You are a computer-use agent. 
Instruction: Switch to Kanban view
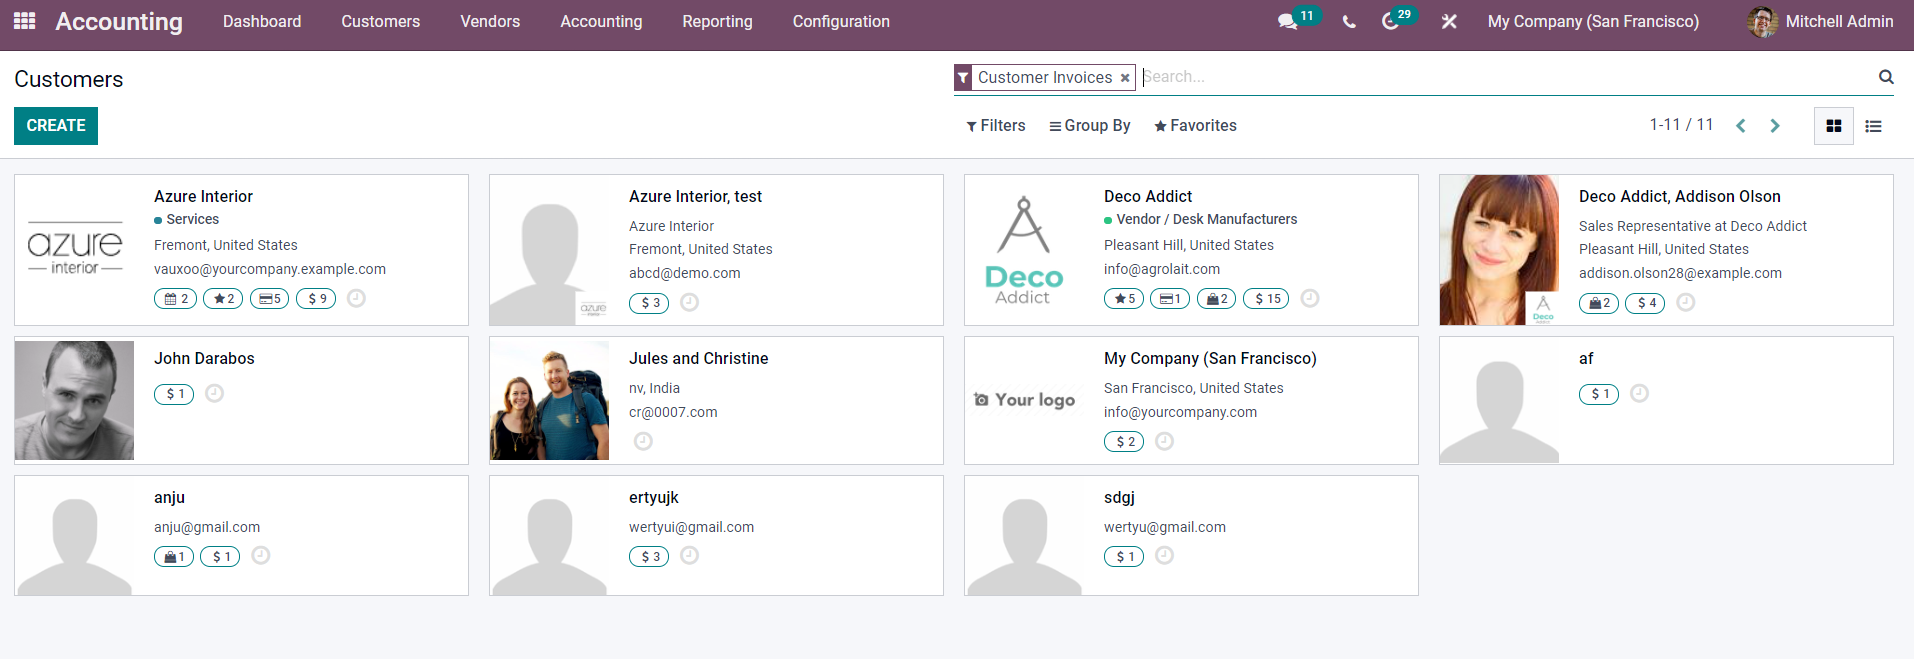click(1833, 126)
